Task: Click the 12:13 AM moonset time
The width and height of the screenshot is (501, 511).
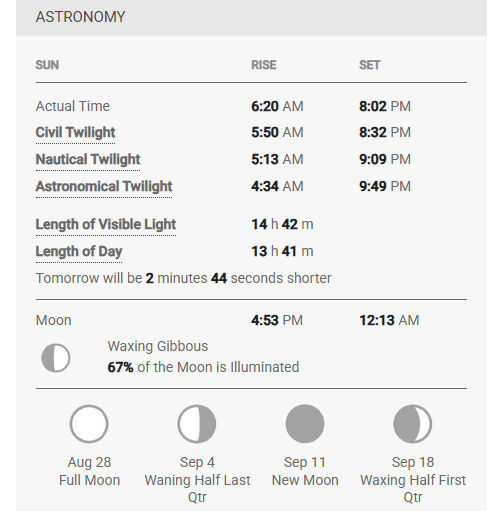Action: (x=389, y=320)
